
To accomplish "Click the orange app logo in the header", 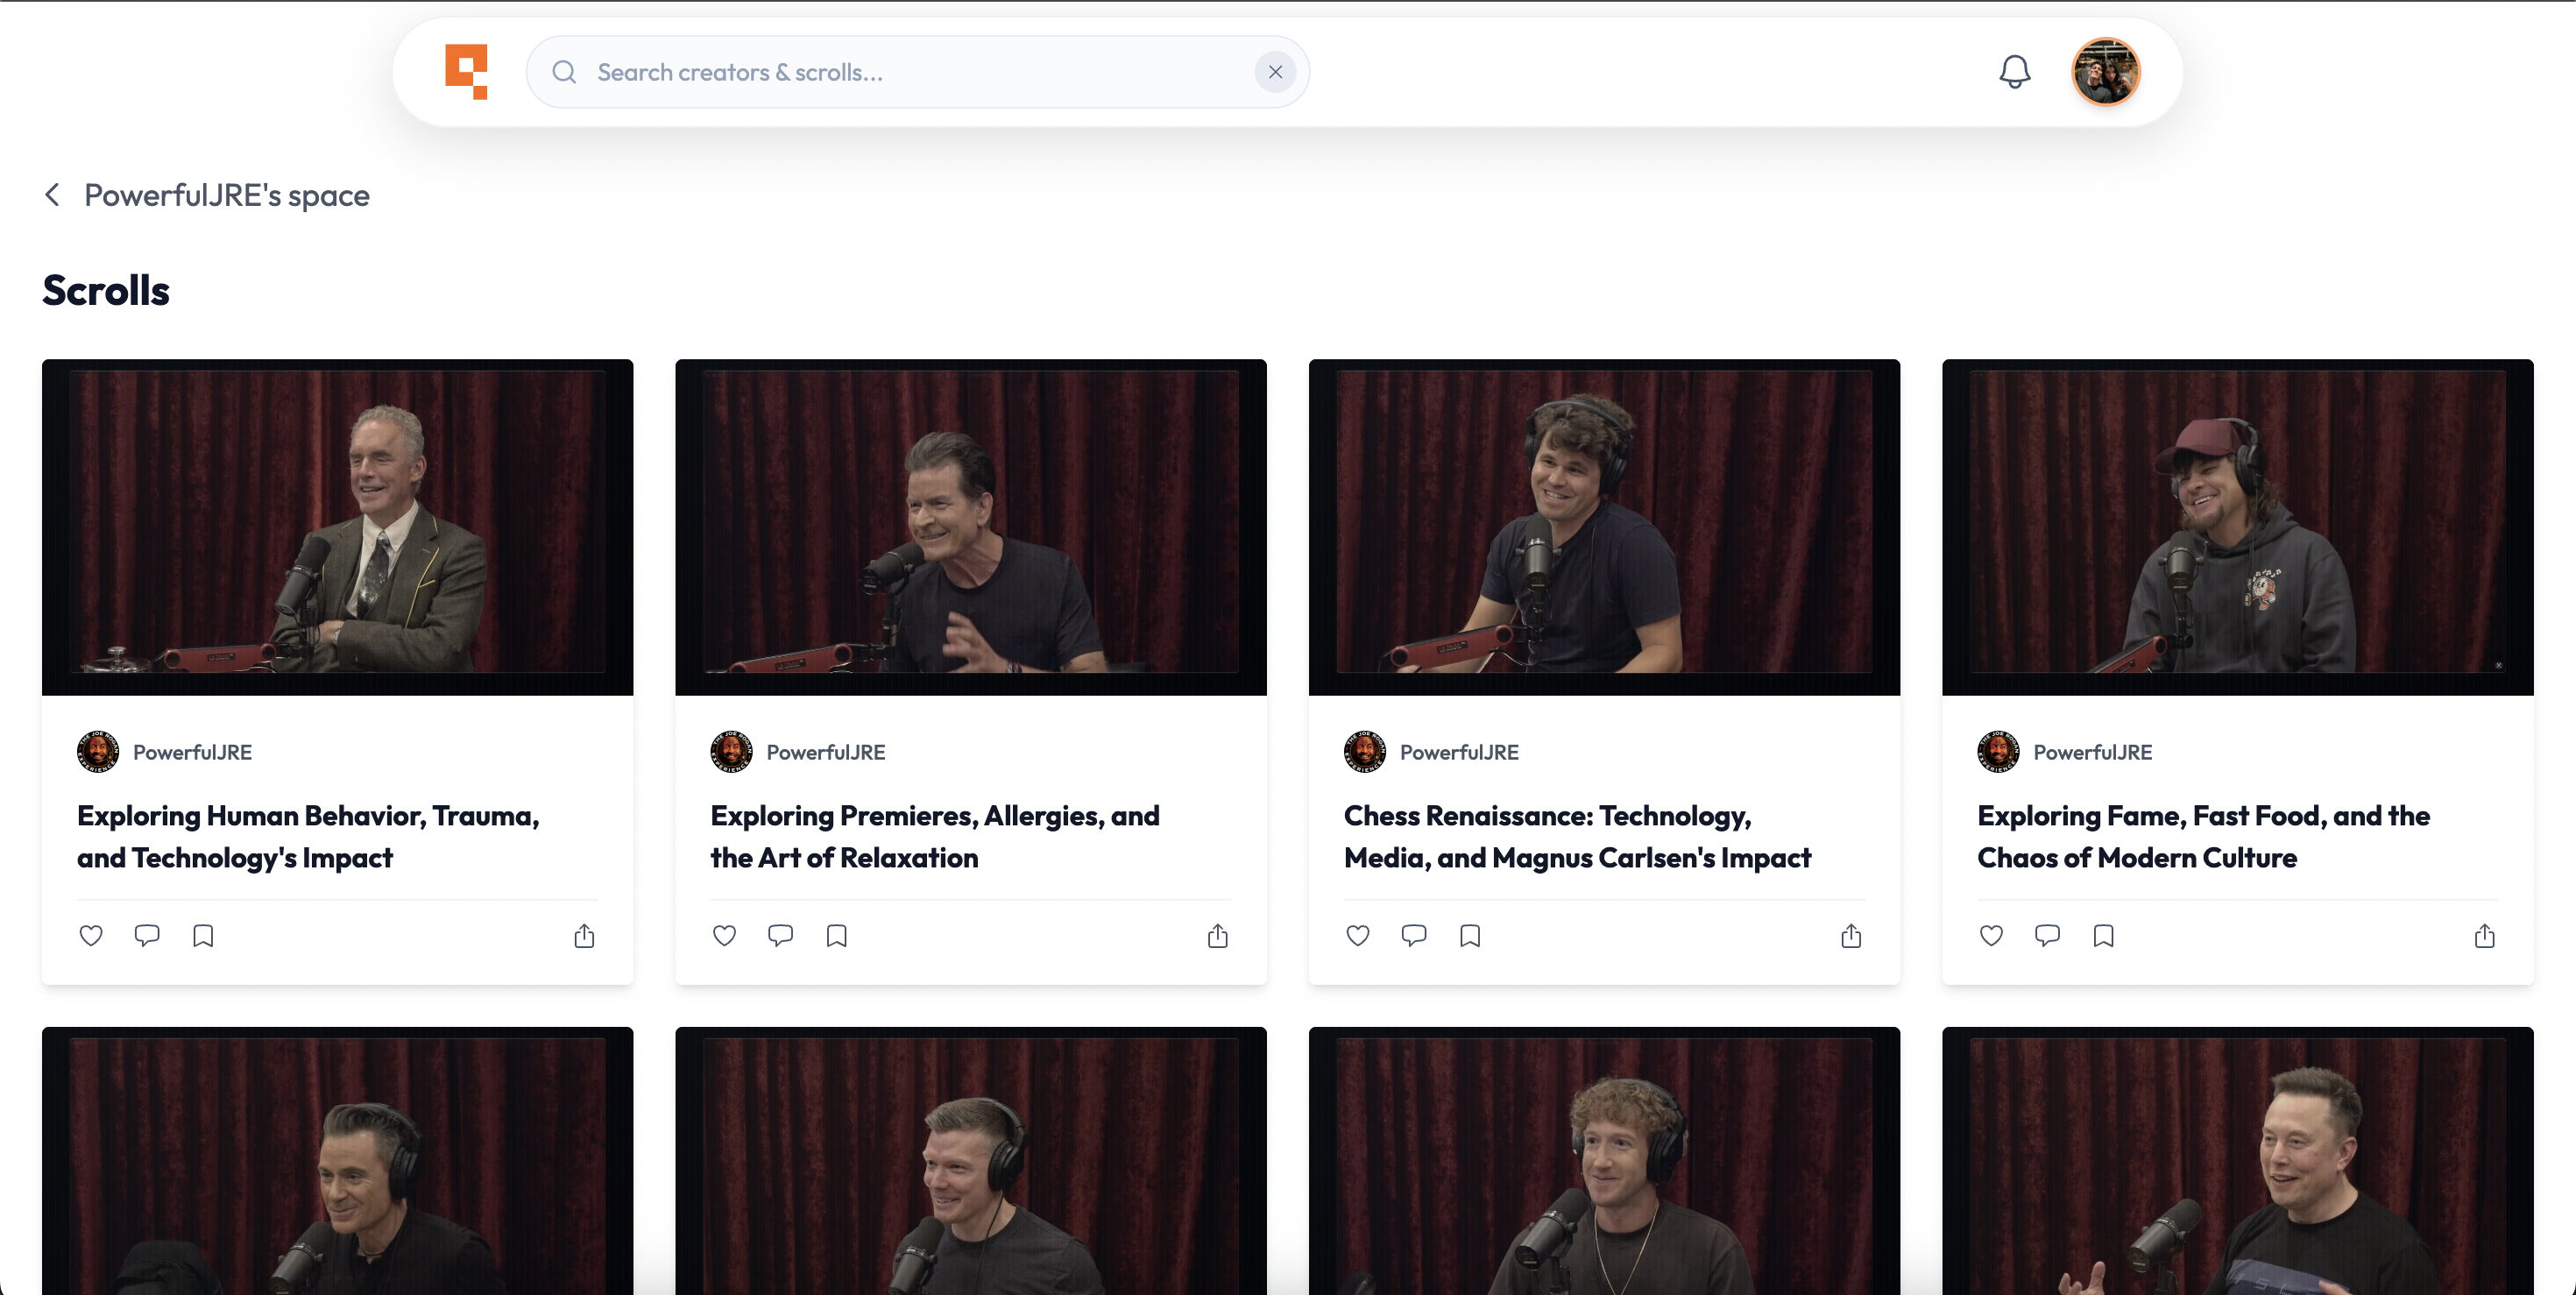I will [x=466, y=72].
